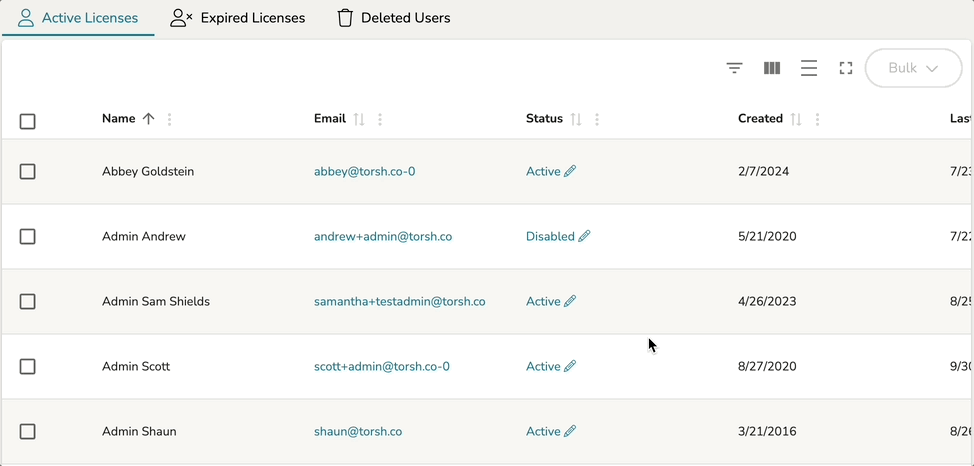The width and height of the screenshot is (974, 466).
Task: Switch to Expired Licenses tab
Action: tap(238, 18)
